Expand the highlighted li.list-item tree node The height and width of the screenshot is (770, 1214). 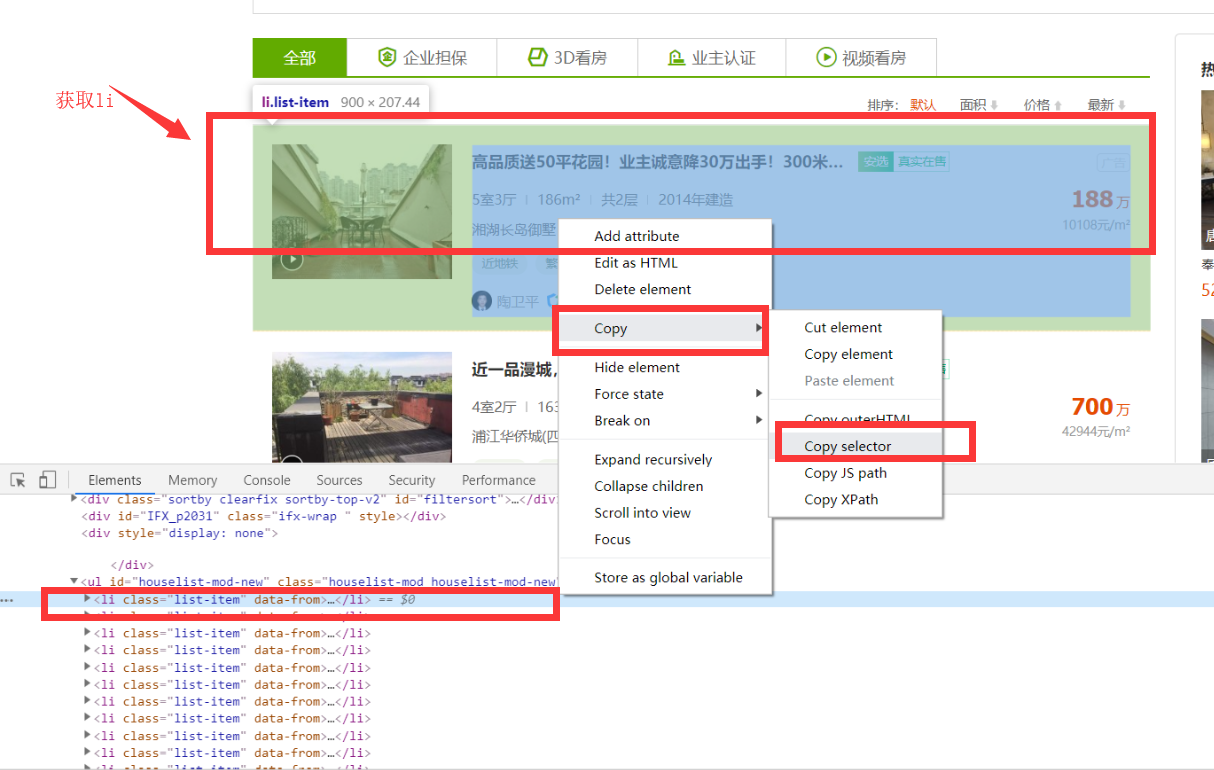(x=88, y=600)
